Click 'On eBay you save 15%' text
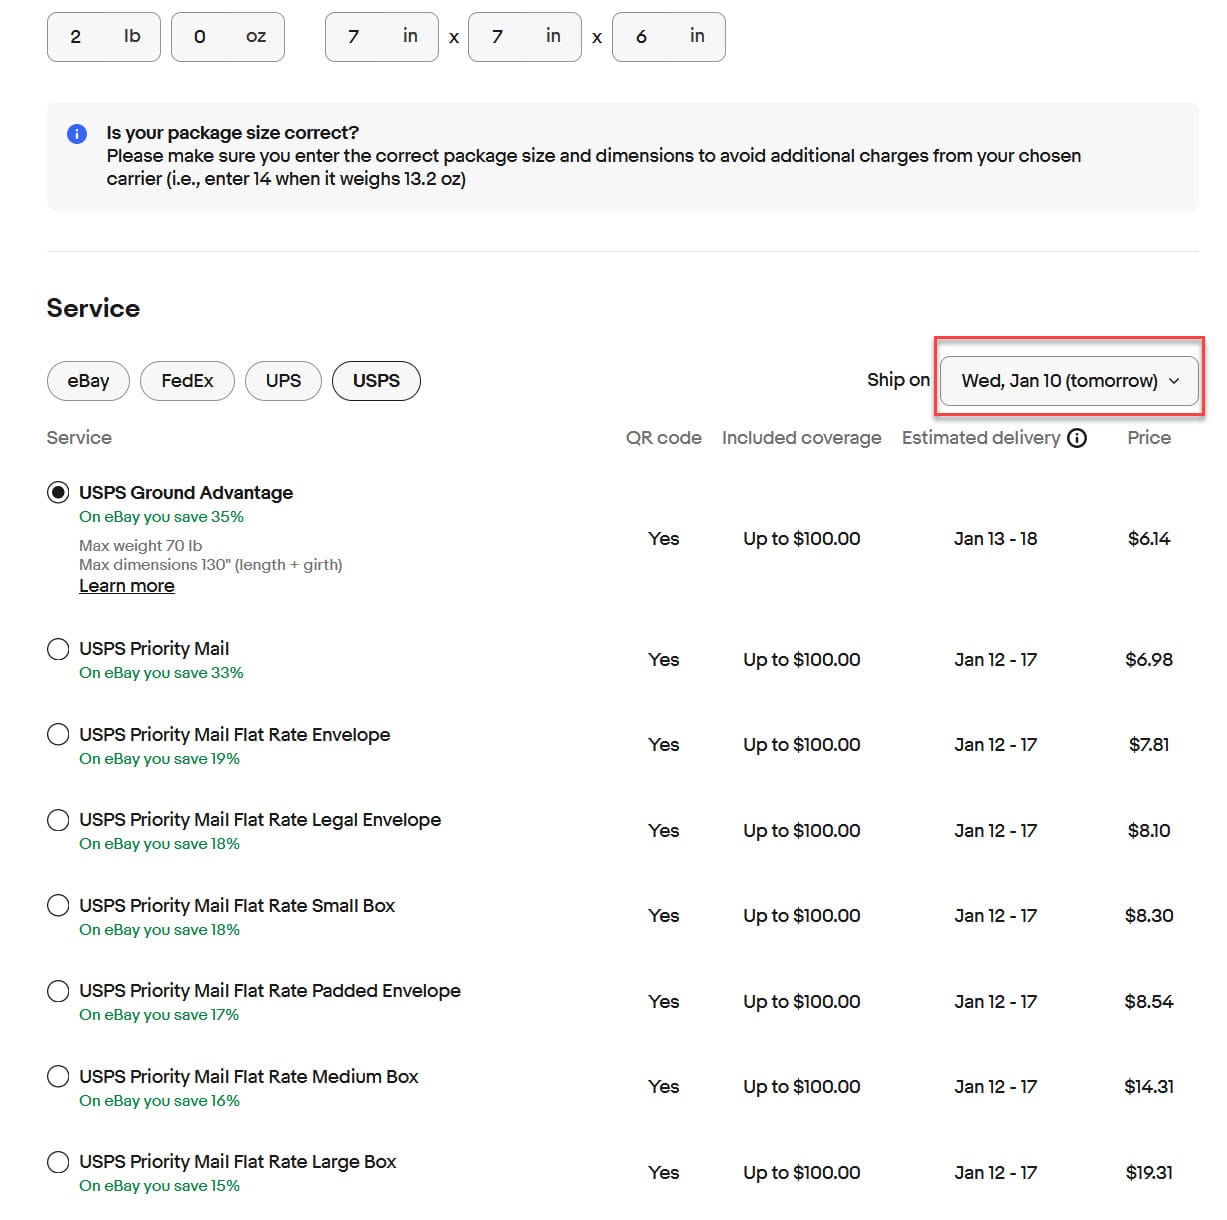 160,1186
